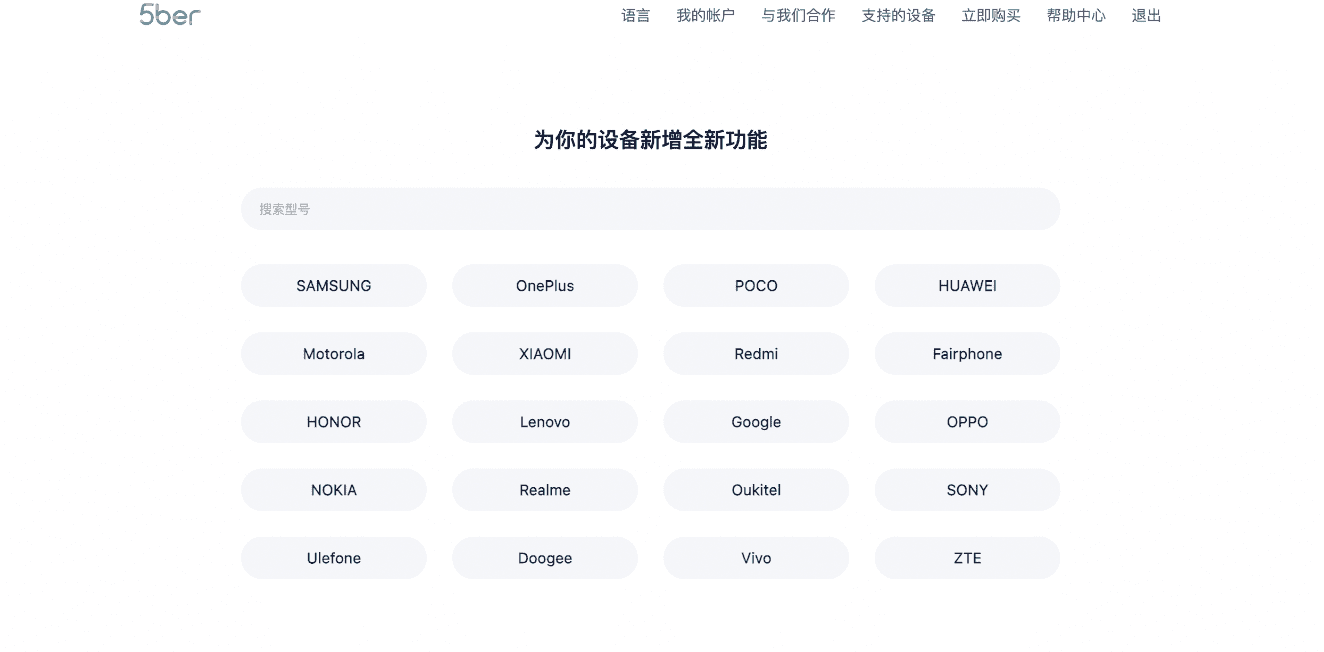The image size is (1324, 652).
Task: Select the Doogee brand
Action: [545, 557]
